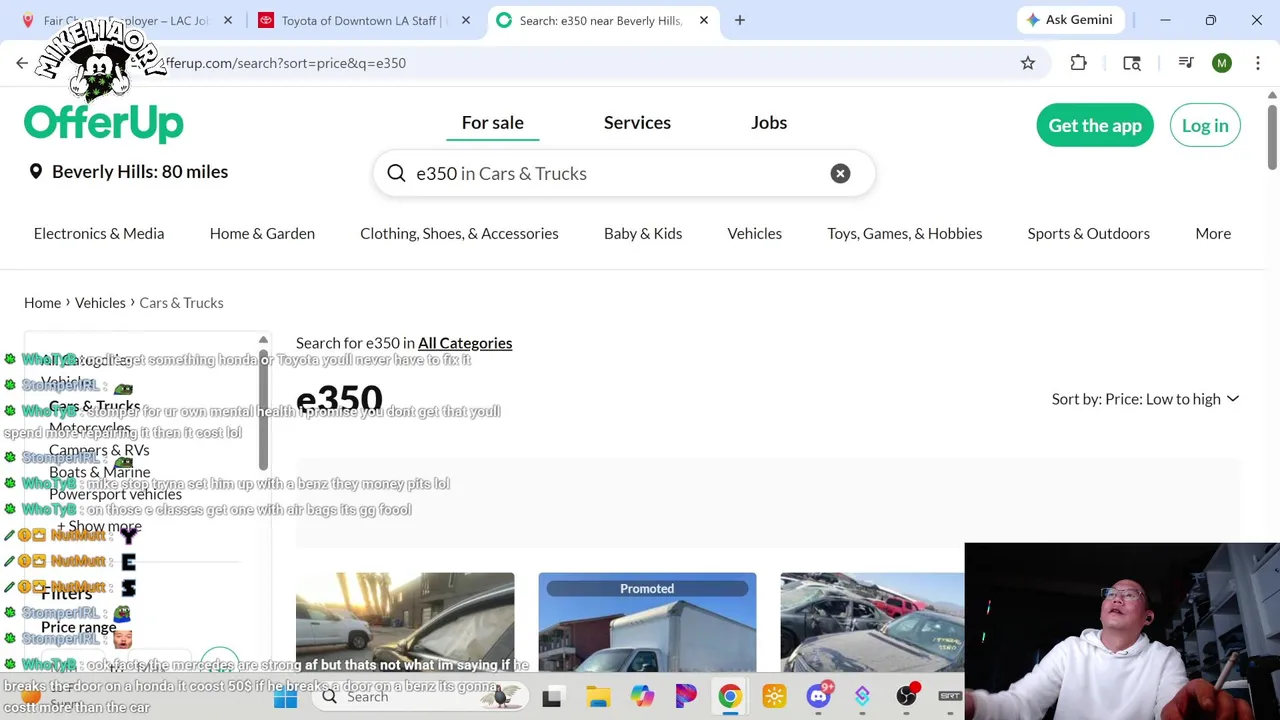
Task: Open Vehicles category in top menu
Action: click(x=754, y=233)
